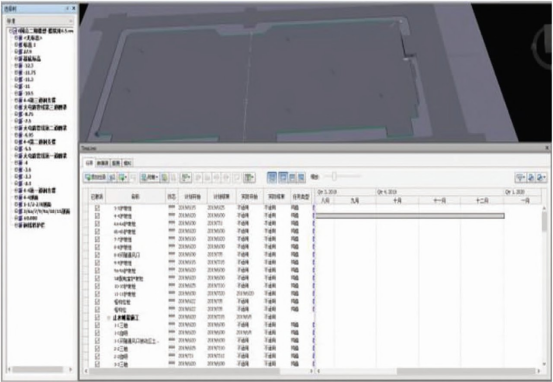Screen dimensions: 553x382
Task: Expand the -10.5 level node
Action: click(x=16, y=93)
